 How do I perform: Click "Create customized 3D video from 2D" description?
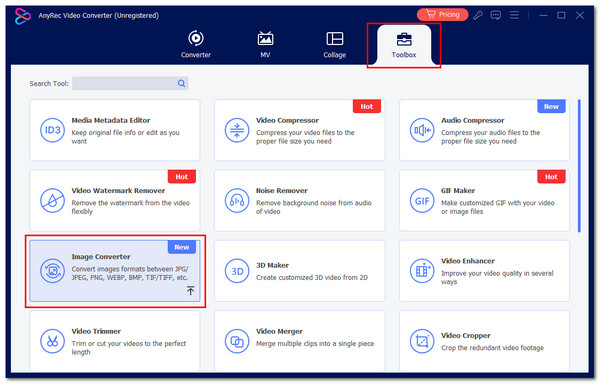tap(312, 278)
